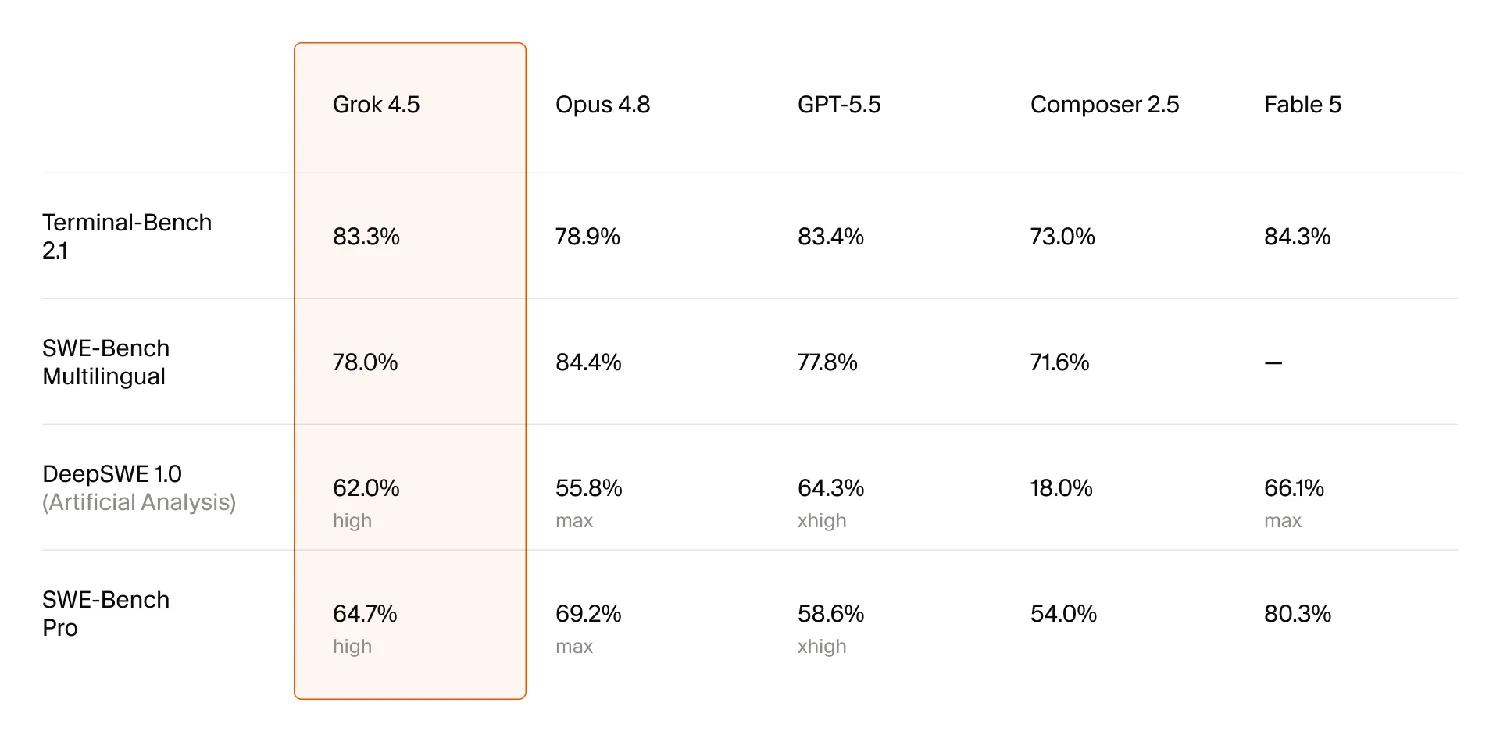The height and width of the screenshot is (742, 1500).
Task: Select Opus 4.8's 69.2% SWE-Bench Pro score
Action: tap(588, 614)
